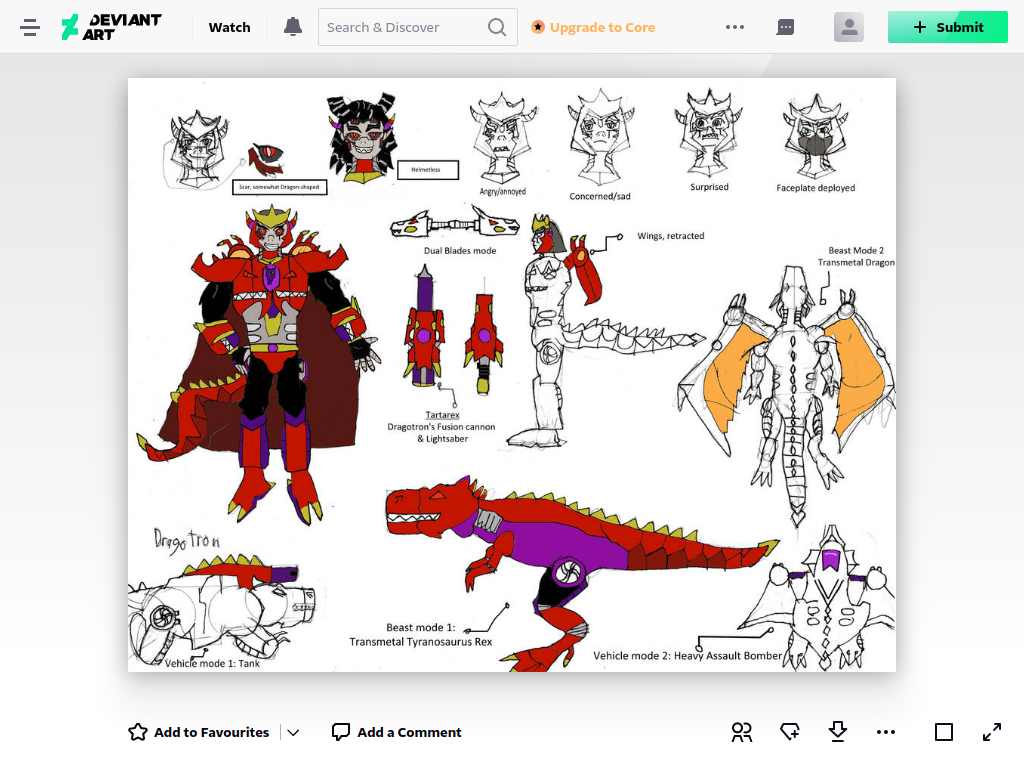Click the search magnifier icon
The width and height of the screenshot is (1024, 768).
click(497, 27)
